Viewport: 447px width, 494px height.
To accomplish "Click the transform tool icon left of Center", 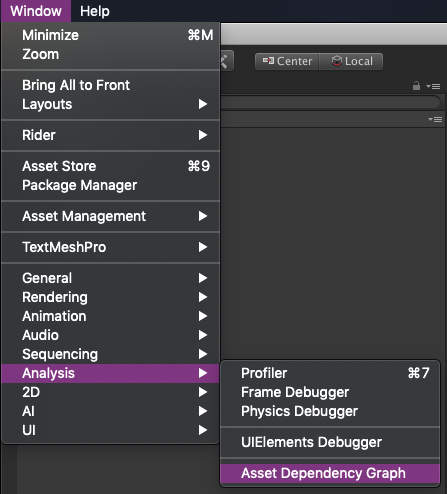I will pyautogui.click(x=227, y=61).
